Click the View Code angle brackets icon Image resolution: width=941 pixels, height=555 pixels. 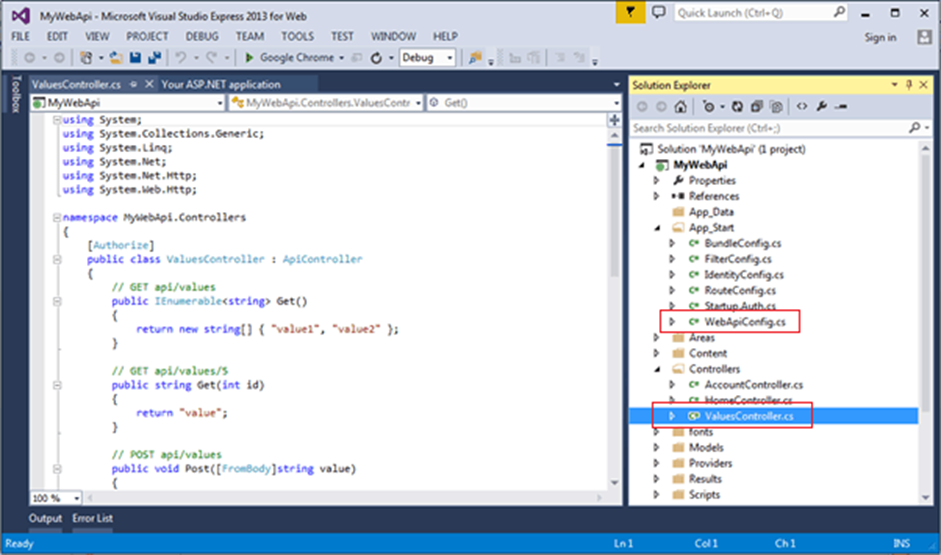(x=802, y=106)
